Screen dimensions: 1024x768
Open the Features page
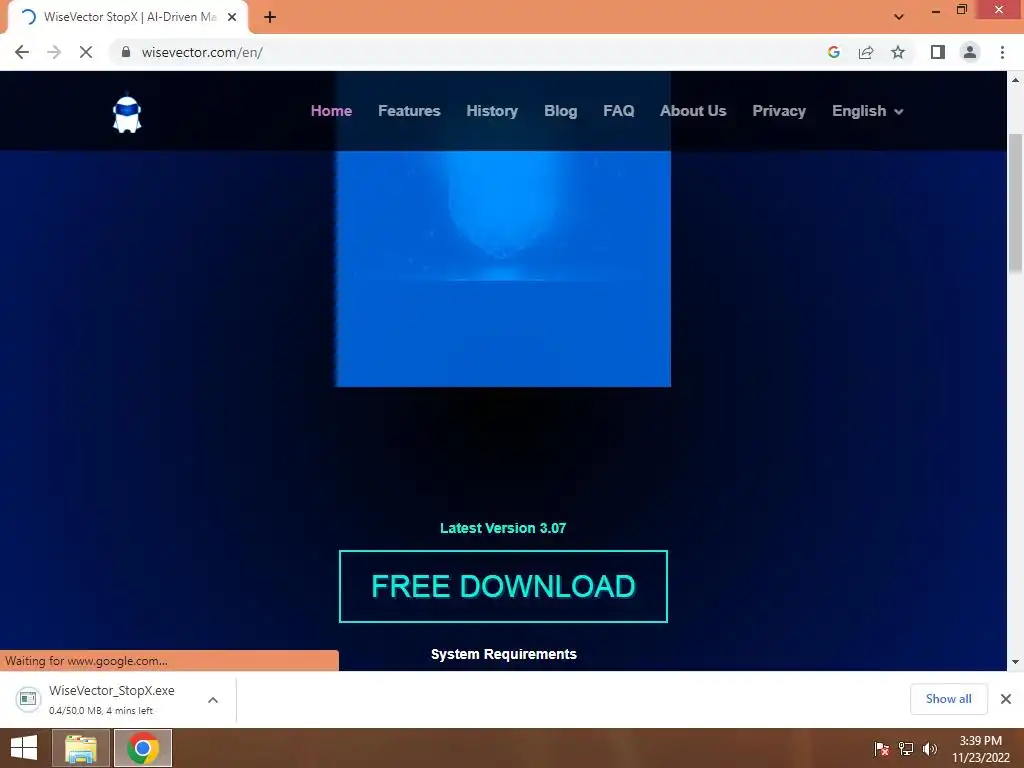coord(409,111)
